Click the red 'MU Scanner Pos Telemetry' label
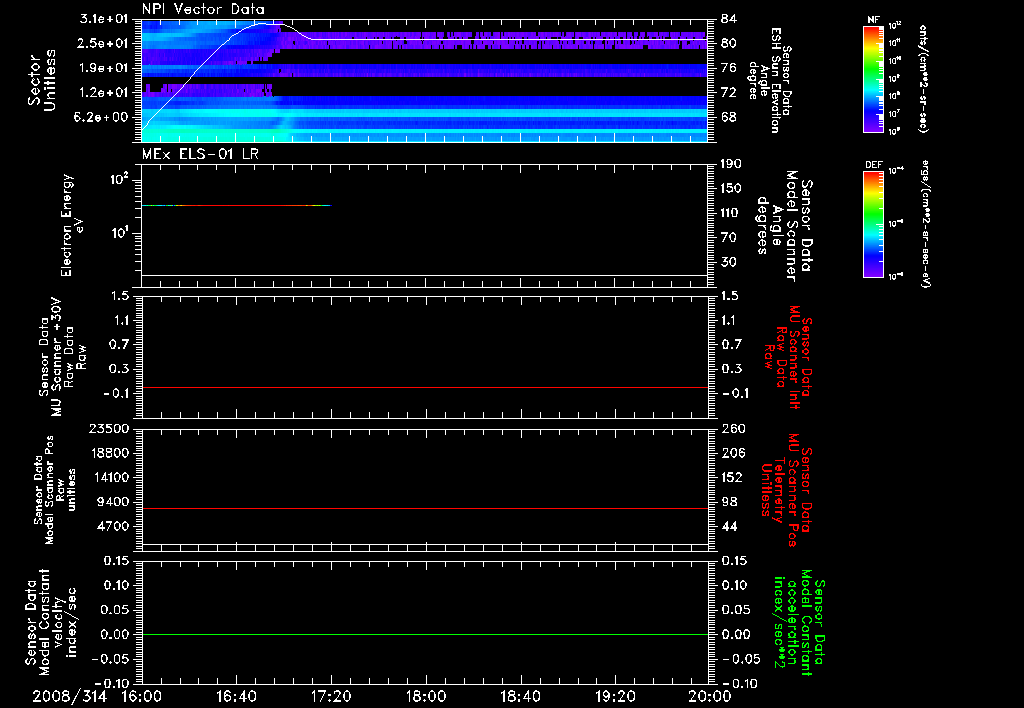The image size is (1024, 708). click(x=787, y=490)
